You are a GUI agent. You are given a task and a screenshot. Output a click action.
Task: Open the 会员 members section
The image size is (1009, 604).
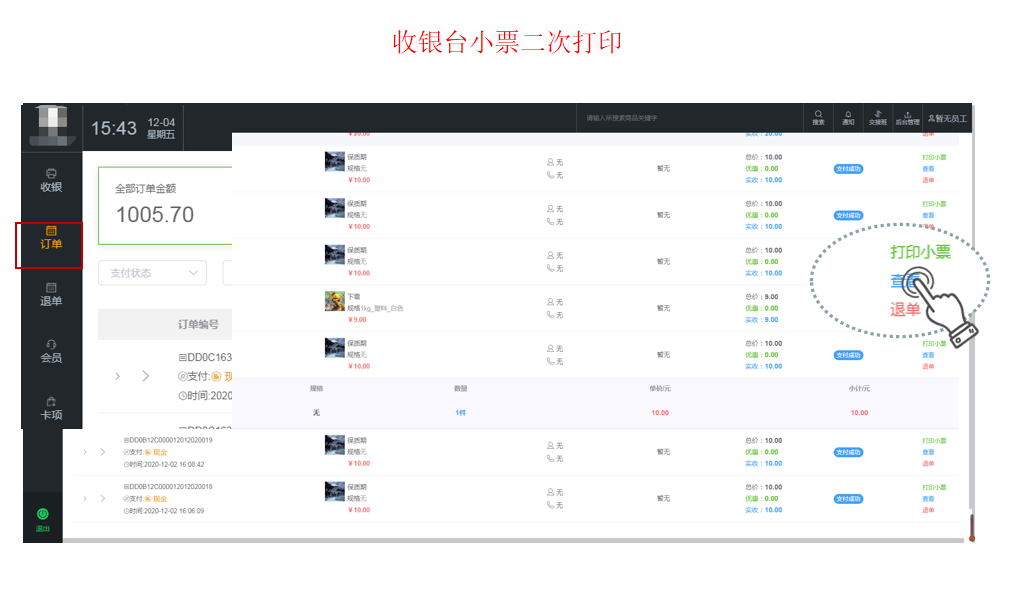pyautogui.click(x=51, y=351)
